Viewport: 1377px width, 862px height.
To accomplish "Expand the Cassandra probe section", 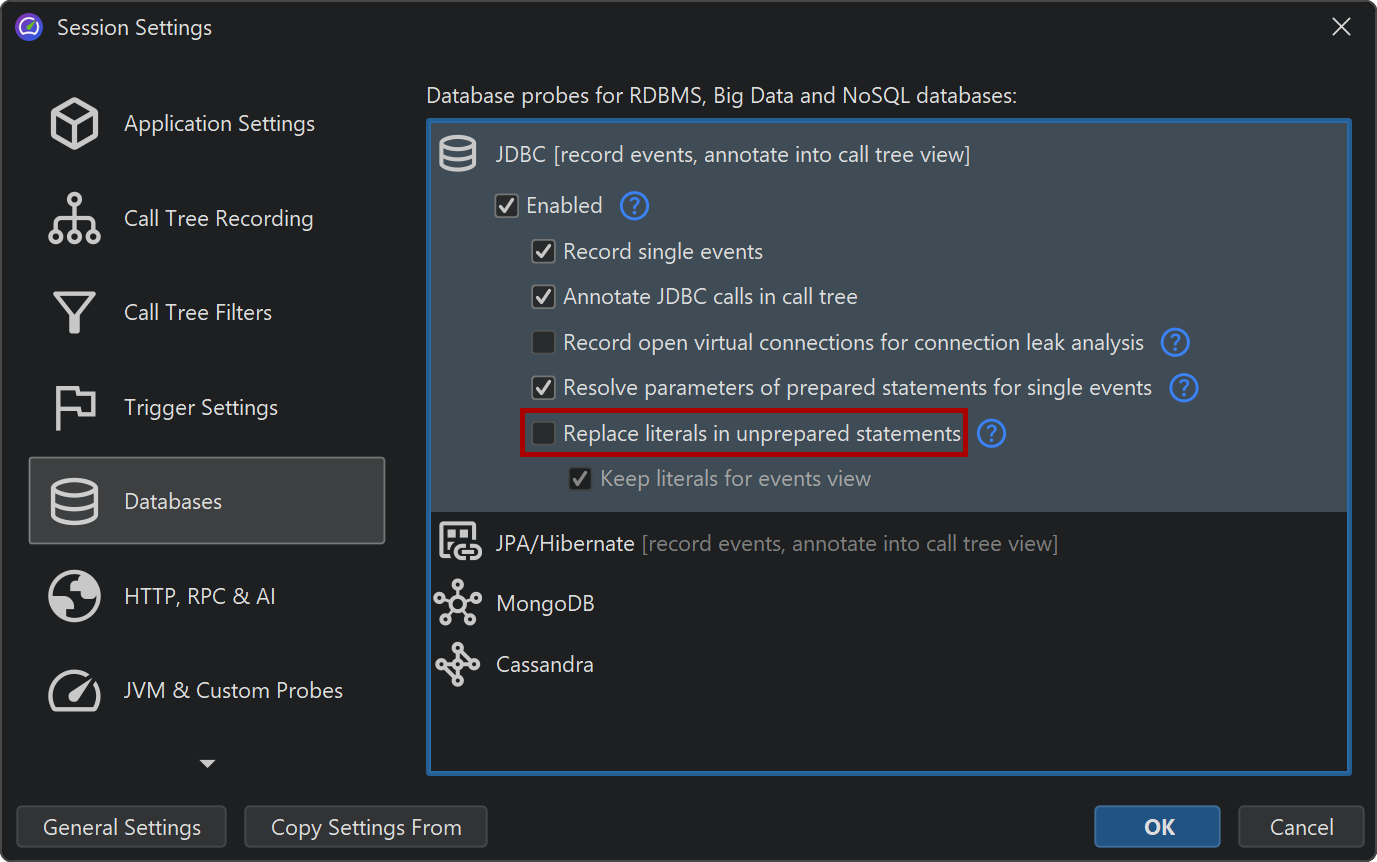I will pyautogui.click(x=544, y=665).
